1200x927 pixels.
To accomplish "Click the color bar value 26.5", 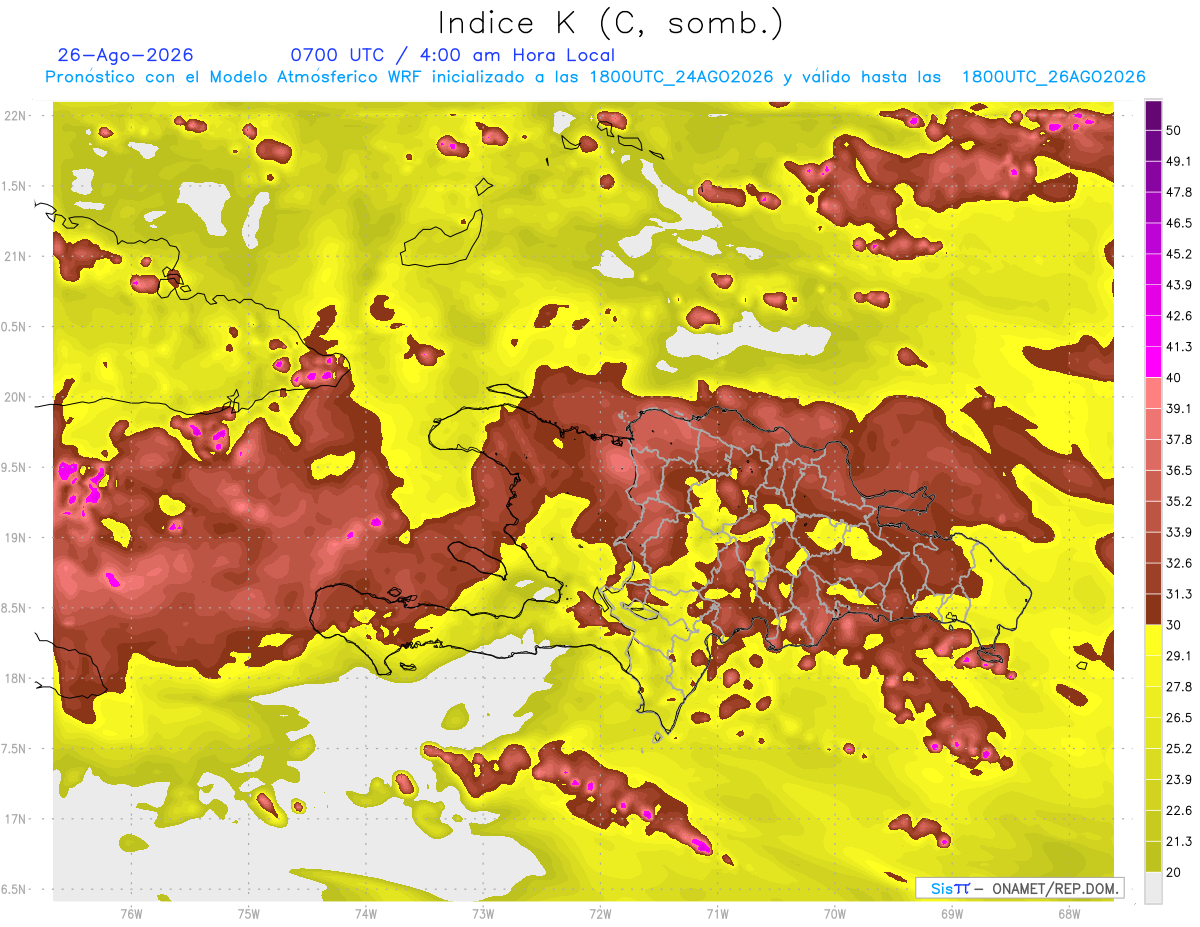I will [1179, 717].
